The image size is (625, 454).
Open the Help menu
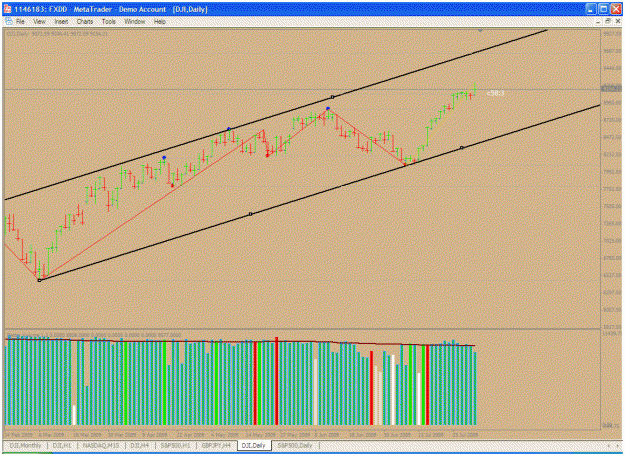pyautogui.click(x=159, y=22)
